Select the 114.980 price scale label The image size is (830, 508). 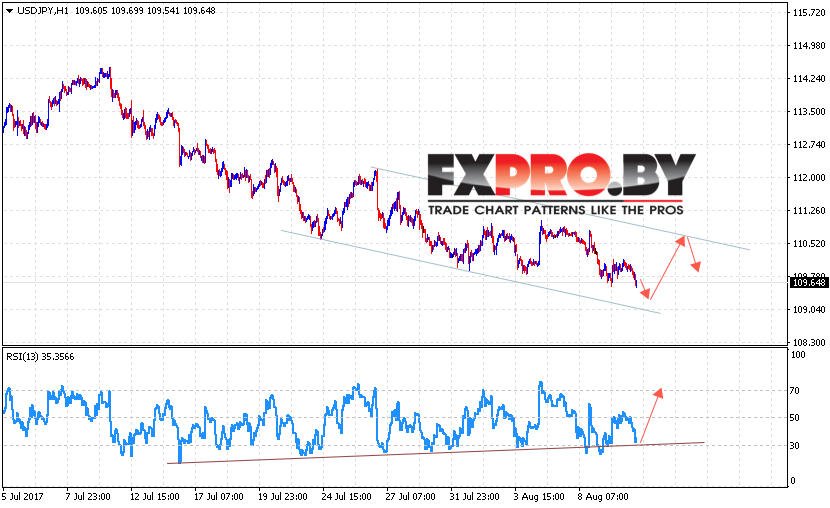809,46
